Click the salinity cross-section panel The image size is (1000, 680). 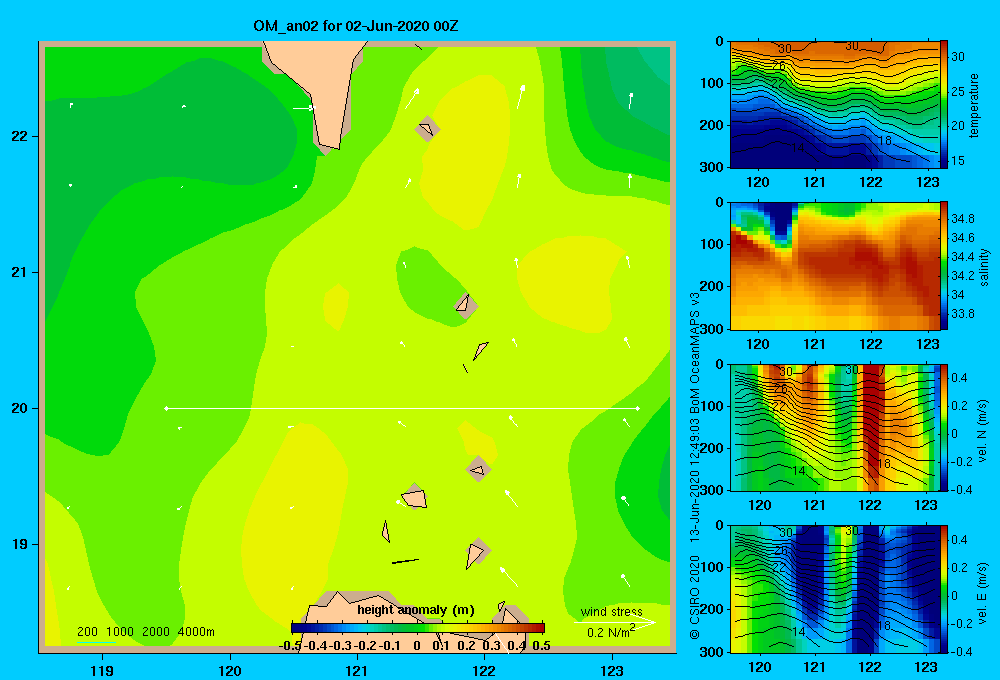(834, 266)
